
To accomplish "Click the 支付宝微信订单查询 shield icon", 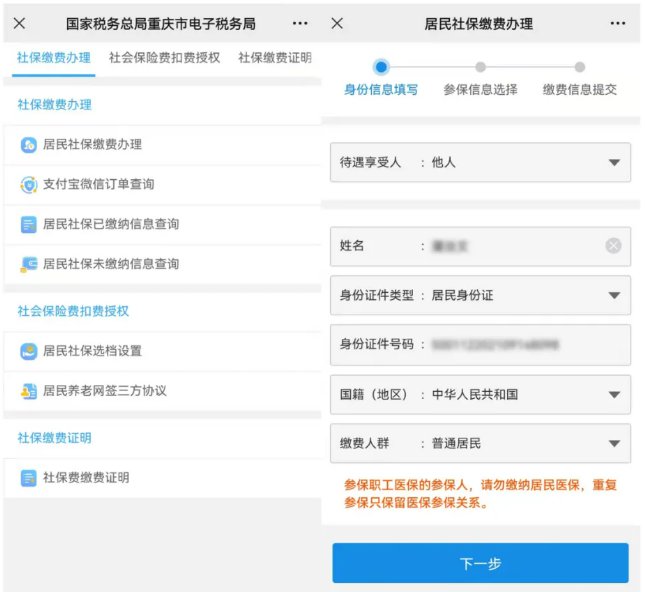I will (28, 185).
